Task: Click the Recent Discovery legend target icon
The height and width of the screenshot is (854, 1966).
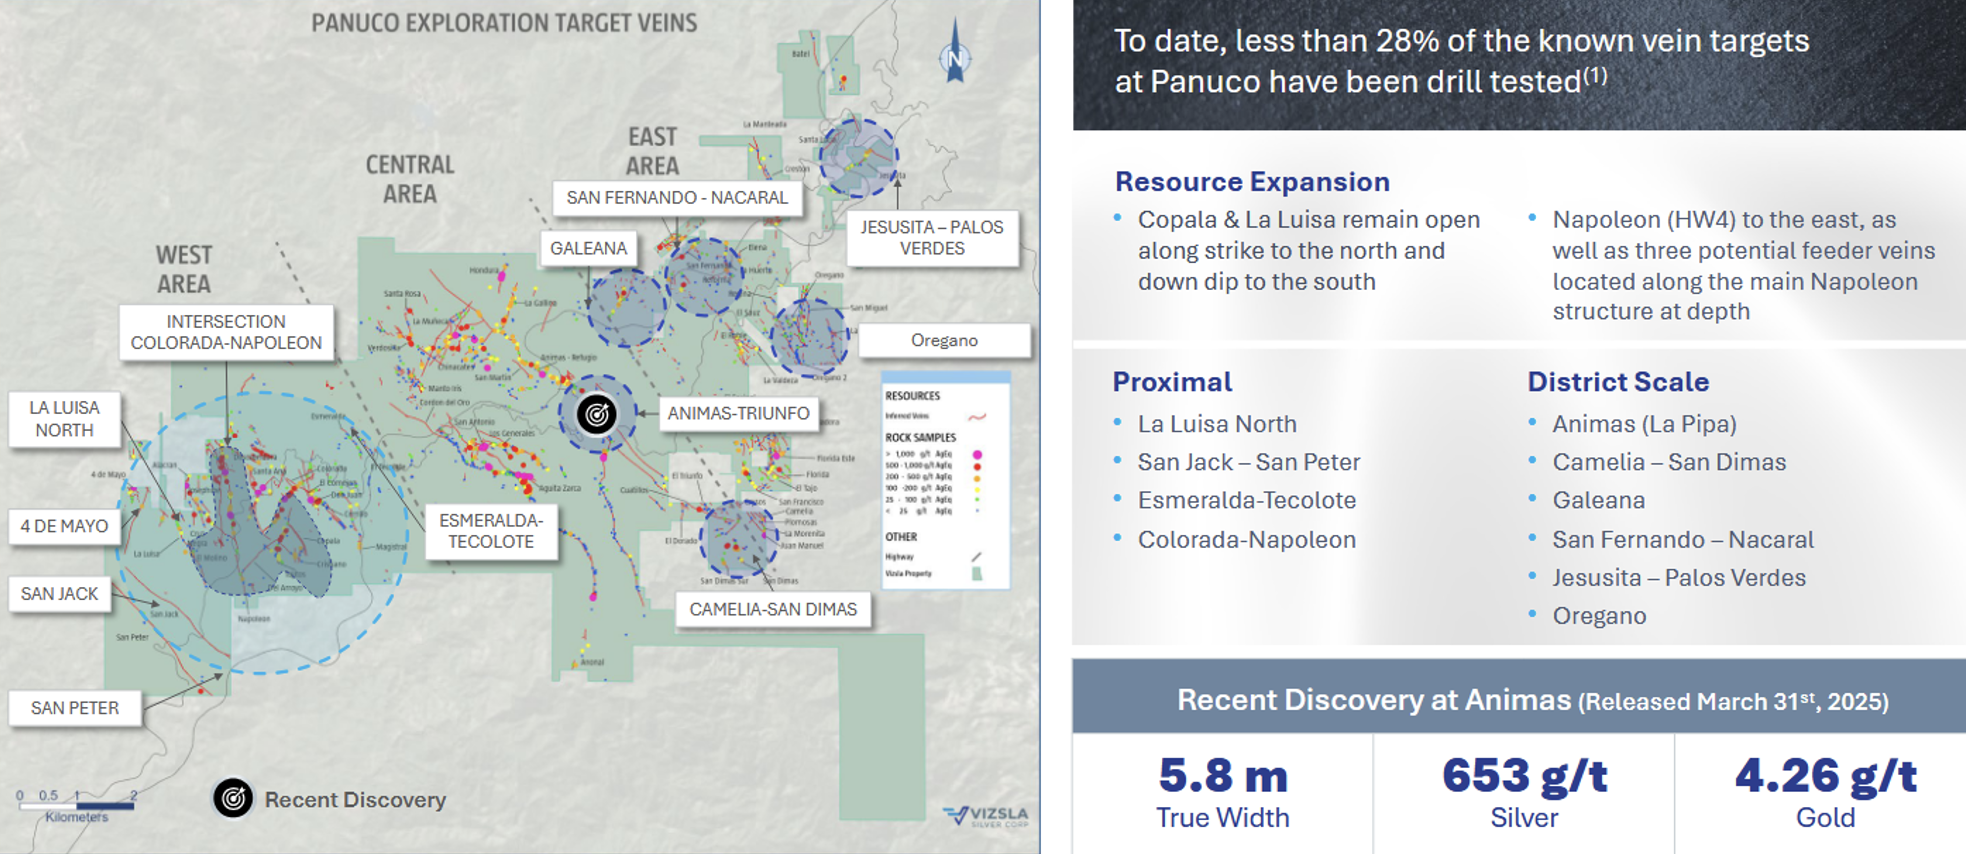Action: (x=233, y=798)
